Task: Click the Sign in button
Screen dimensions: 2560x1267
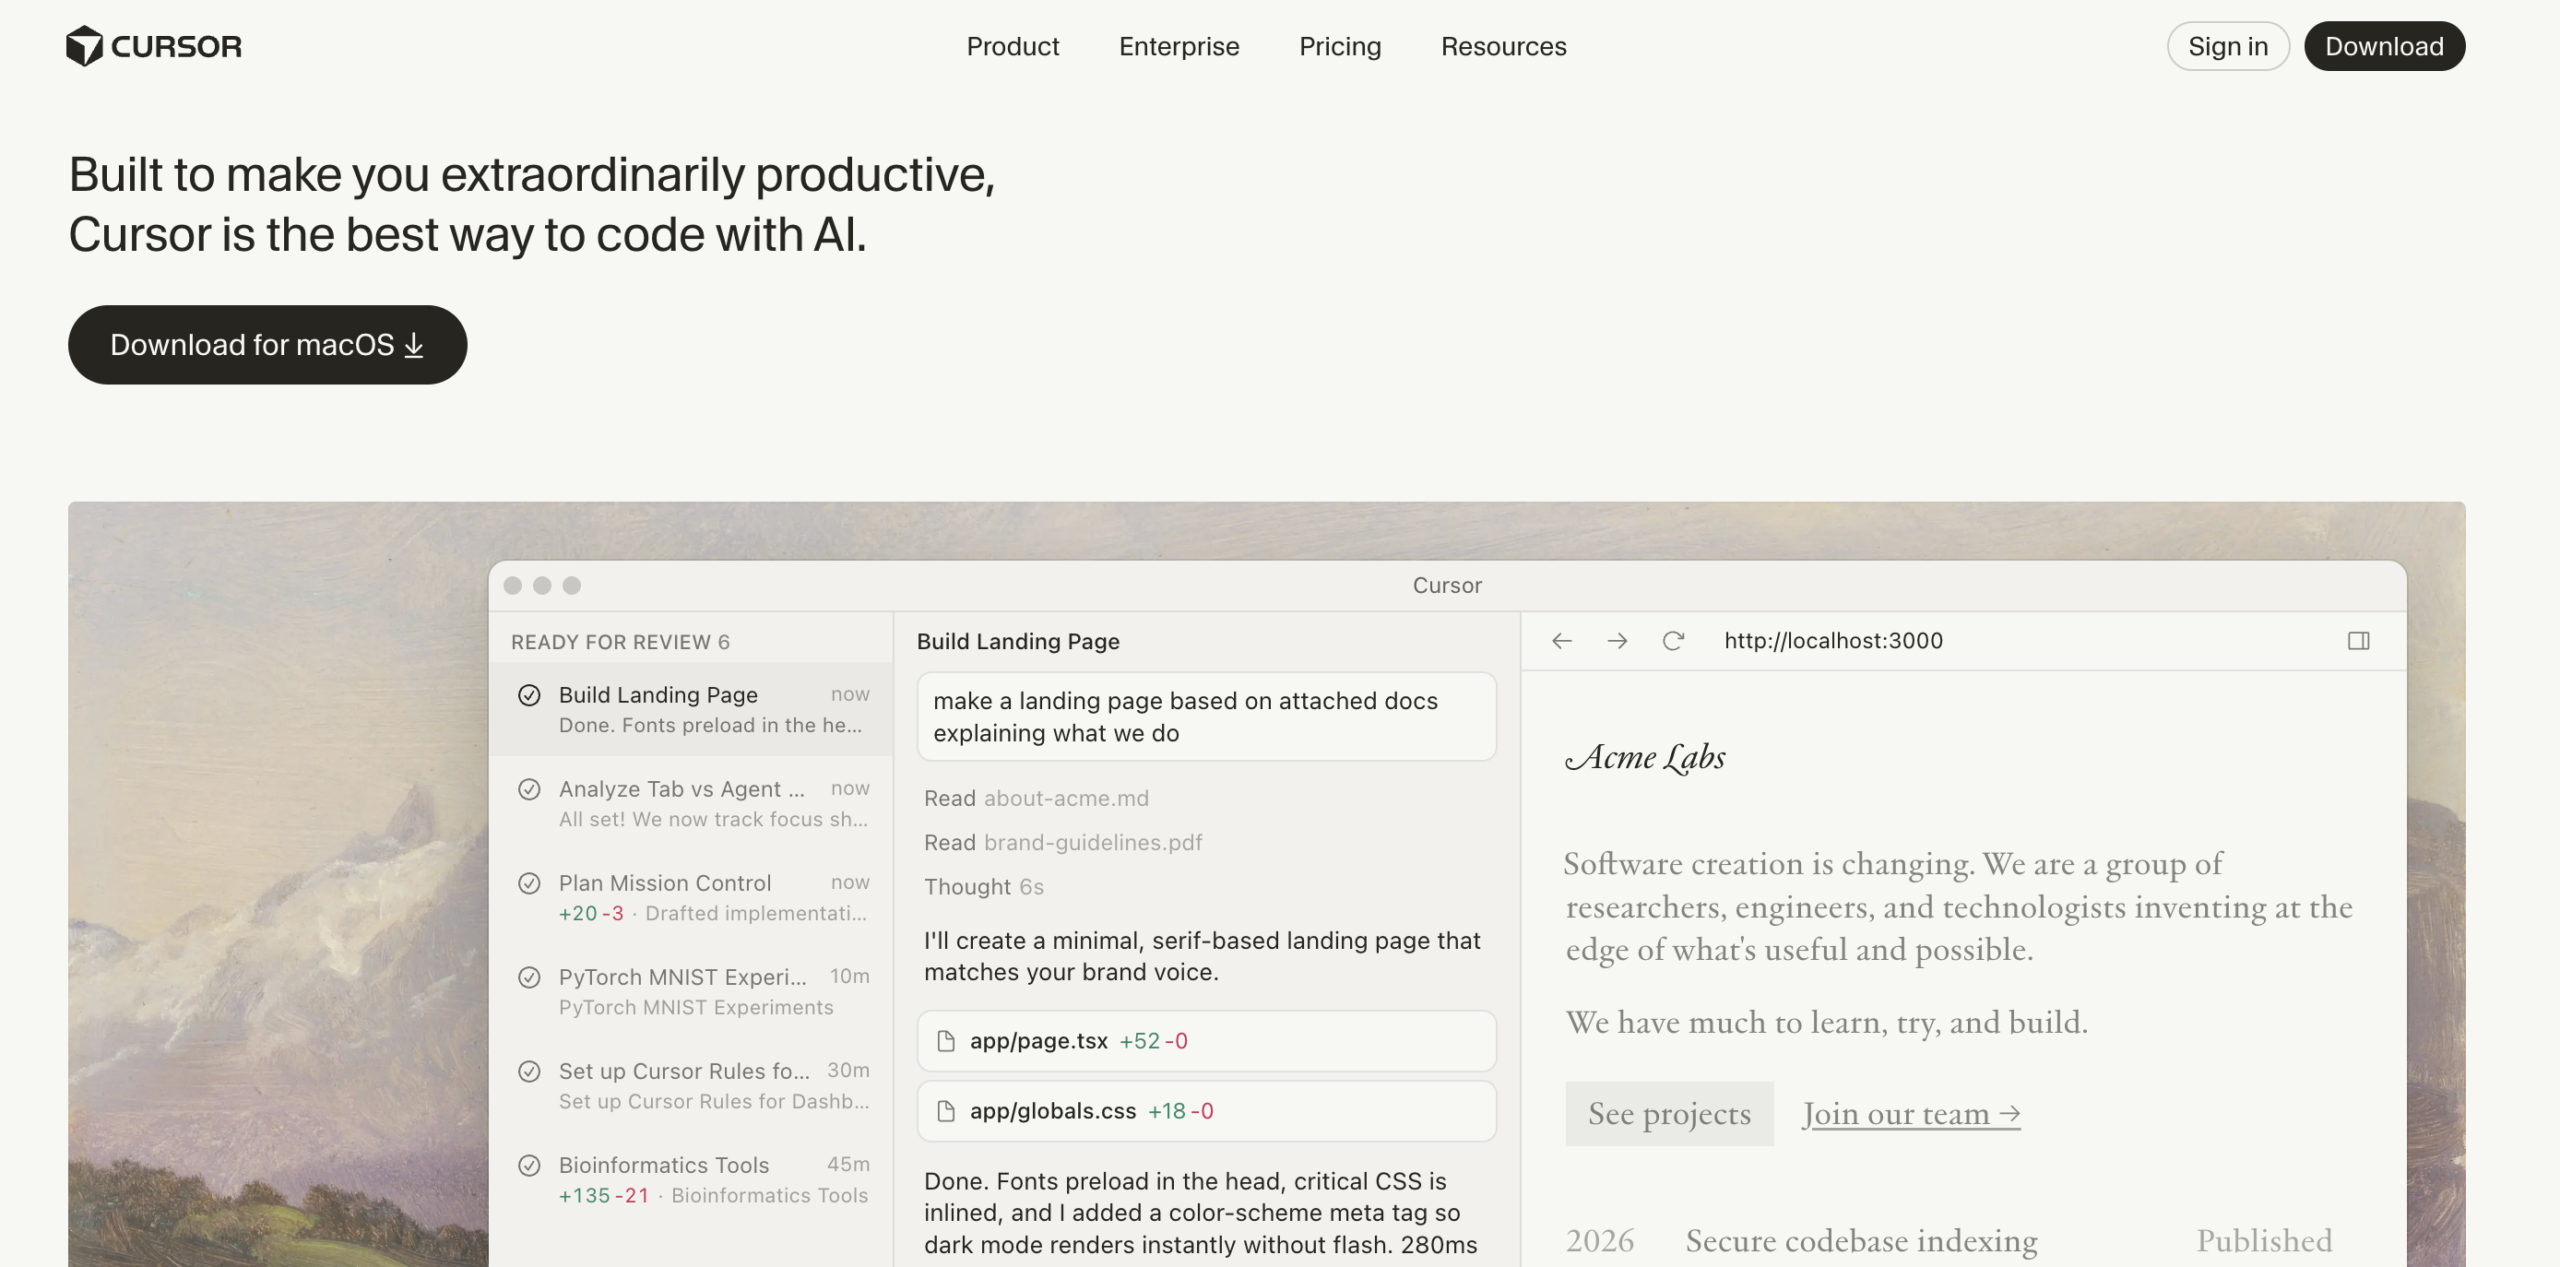Action: click(x=2227, y=46)
